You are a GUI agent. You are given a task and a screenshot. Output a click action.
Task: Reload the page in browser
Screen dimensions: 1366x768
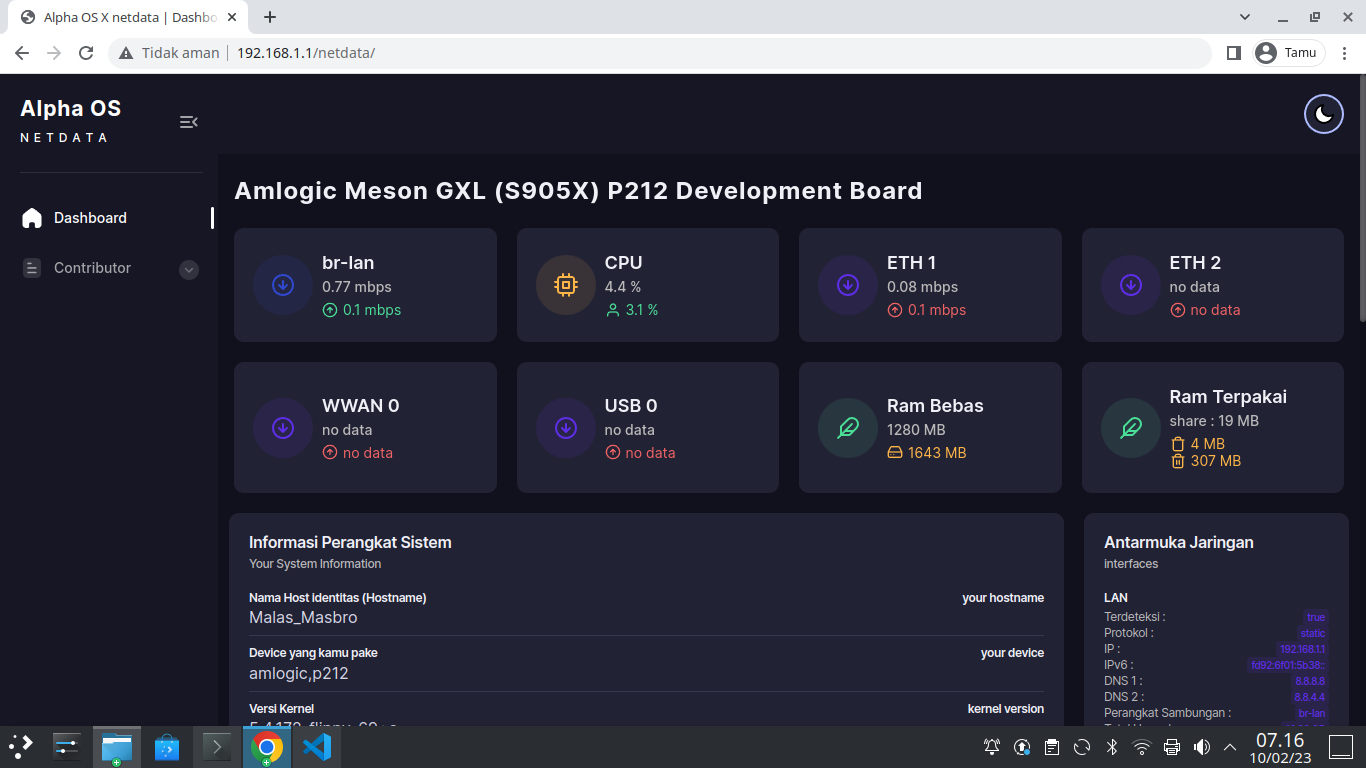click(x=86, y=53)
